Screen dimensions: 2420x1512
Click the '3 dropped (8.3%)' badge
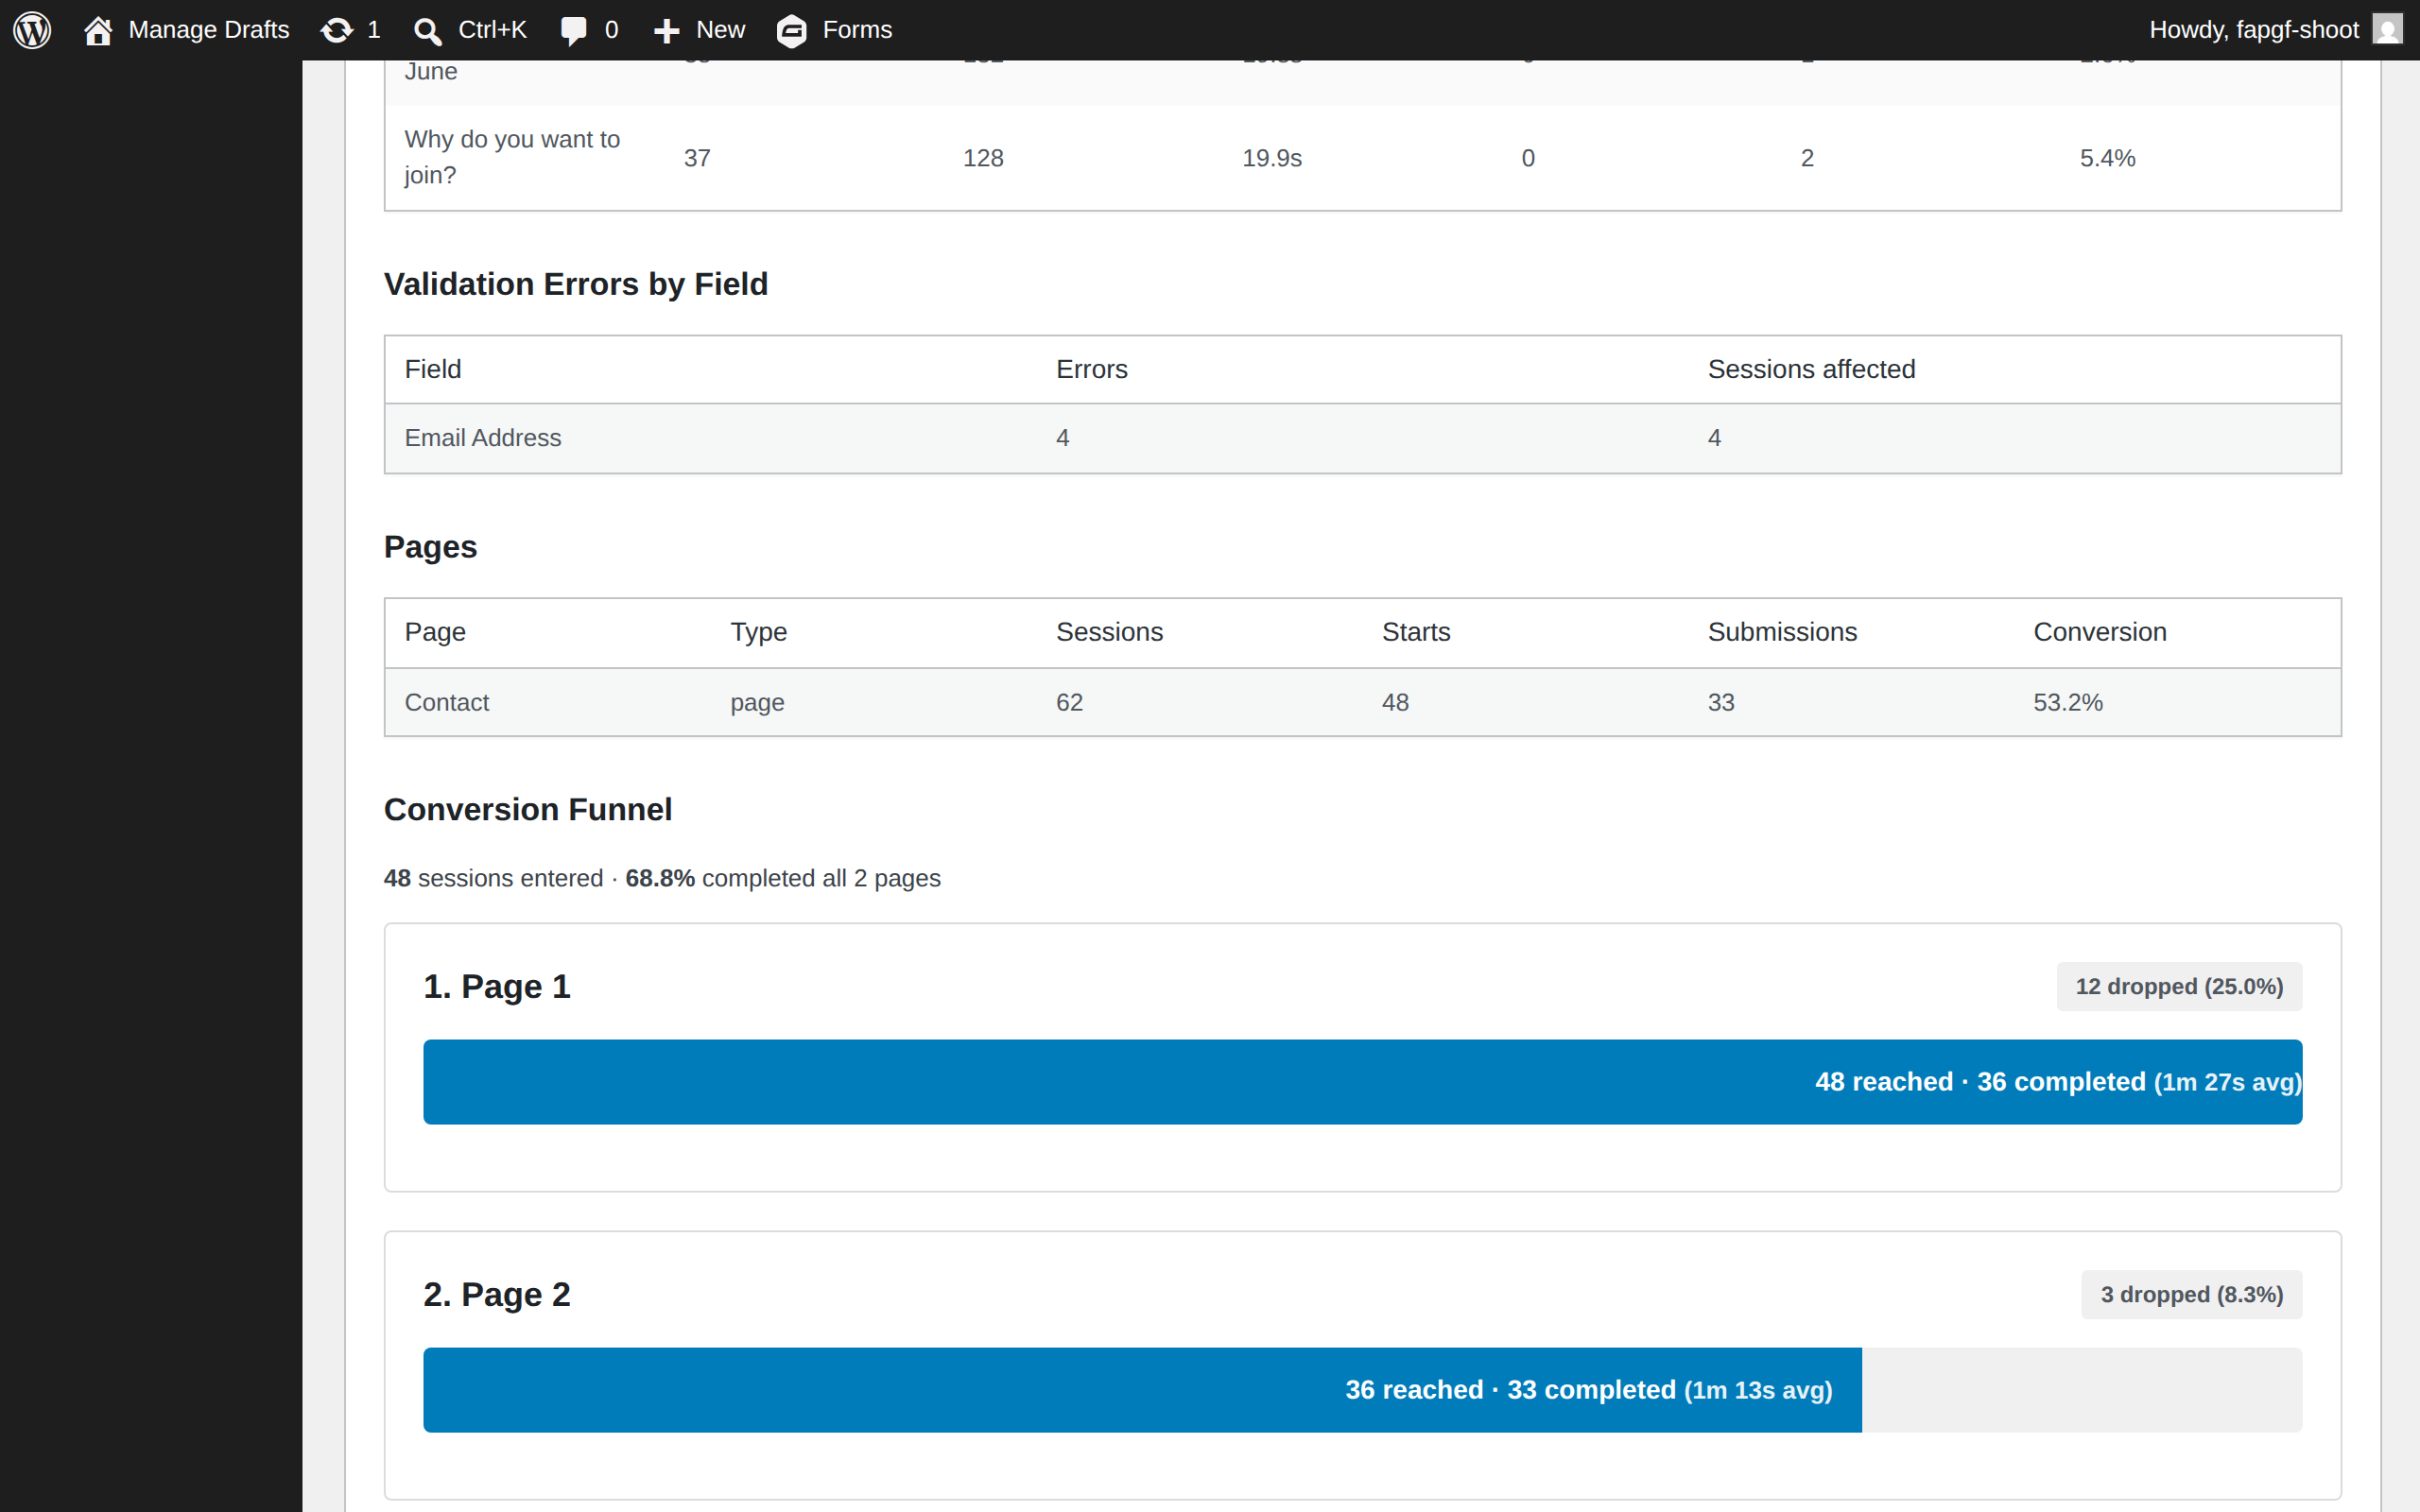coord(2191,1295)
